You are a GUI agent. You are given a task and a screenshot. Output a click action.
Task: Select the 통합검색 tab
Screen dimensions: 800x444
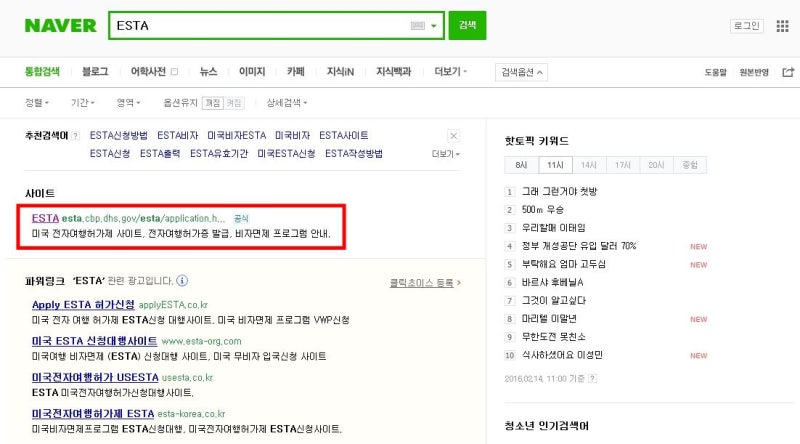[x=42, y=71]
